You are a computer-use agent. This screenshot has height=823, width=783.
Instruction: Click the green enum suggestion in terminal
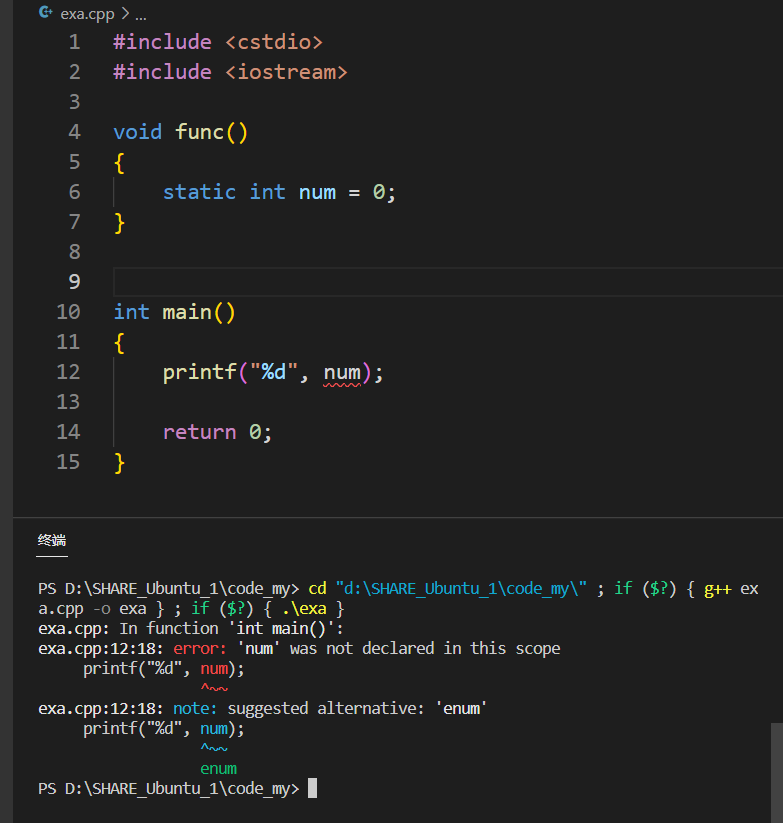point(218,768)
